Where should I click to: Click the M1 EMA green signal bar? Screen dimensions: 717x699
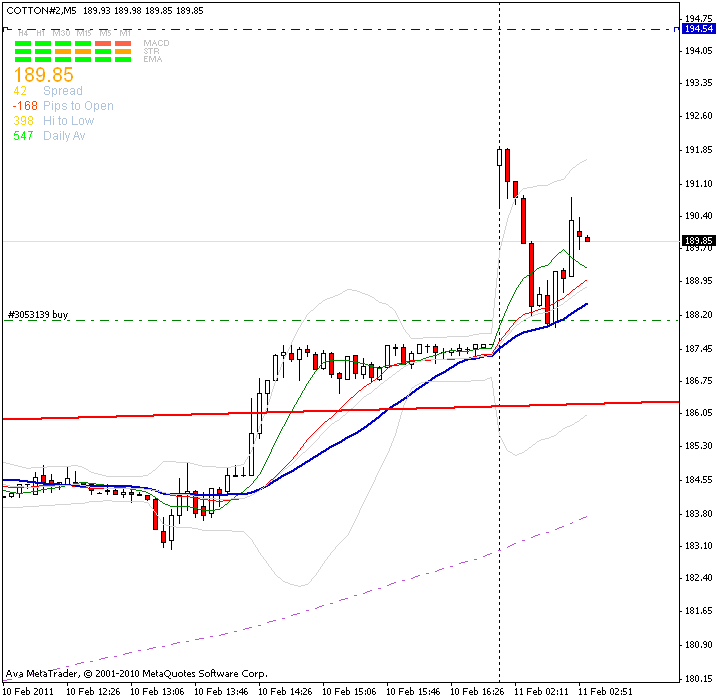point(124,59)
